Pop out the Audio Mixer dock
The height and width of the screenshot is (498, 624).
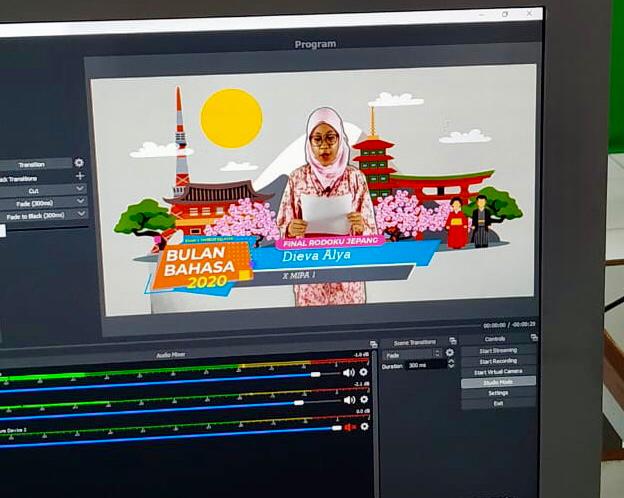pos(372,342)
